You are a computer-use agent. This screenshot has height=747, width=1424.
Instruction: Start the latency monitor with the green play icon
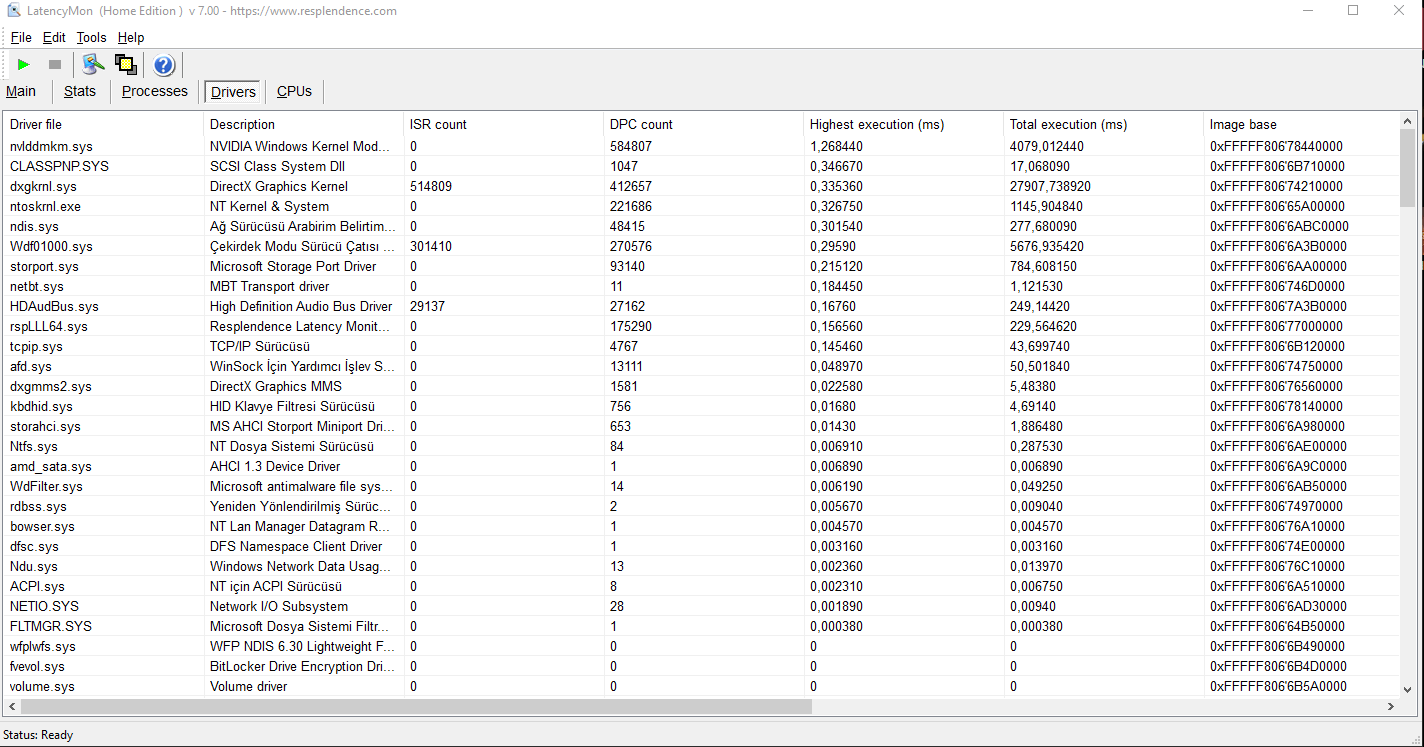(x=24, y=65)
